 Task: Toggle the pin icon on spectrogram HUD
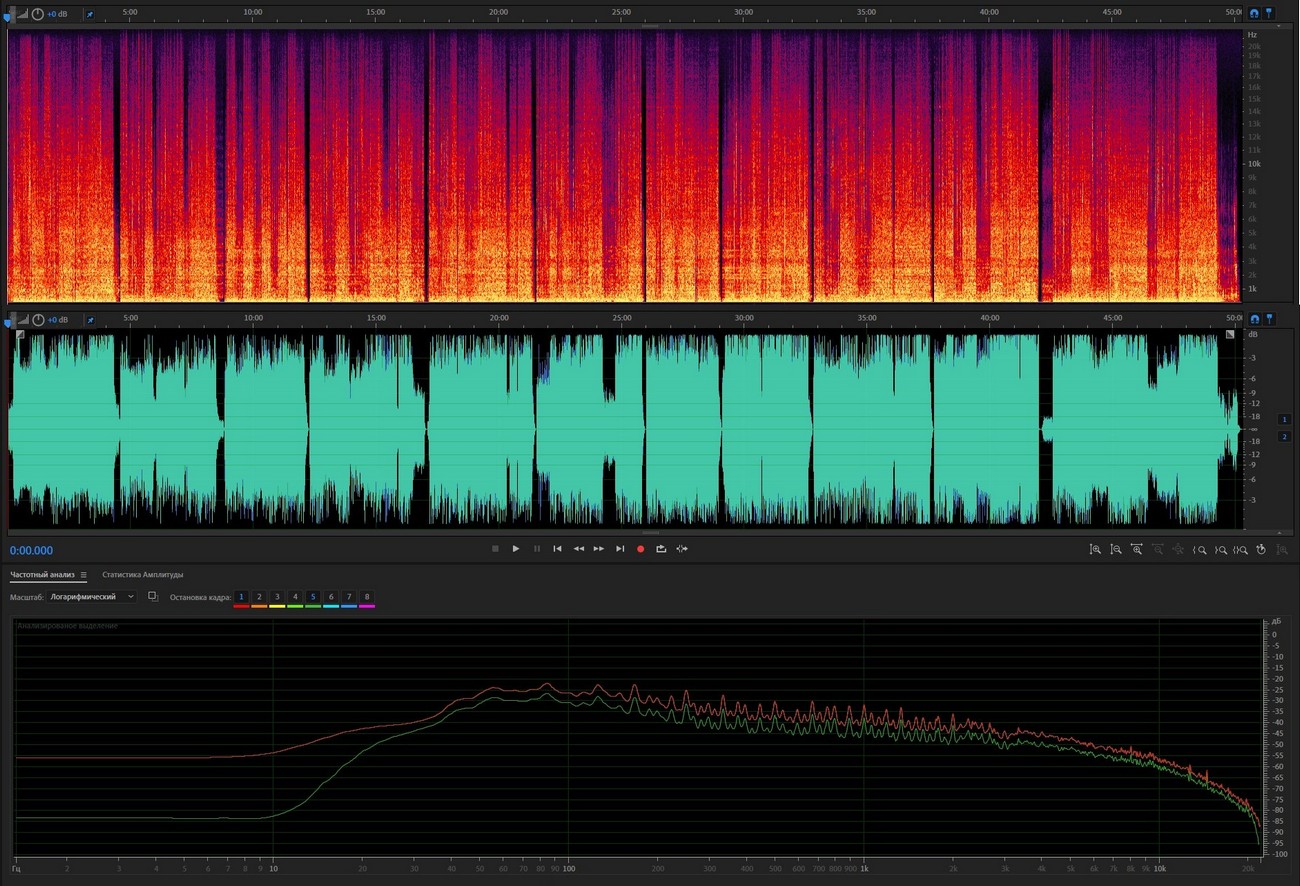click(x=89, y=15)
